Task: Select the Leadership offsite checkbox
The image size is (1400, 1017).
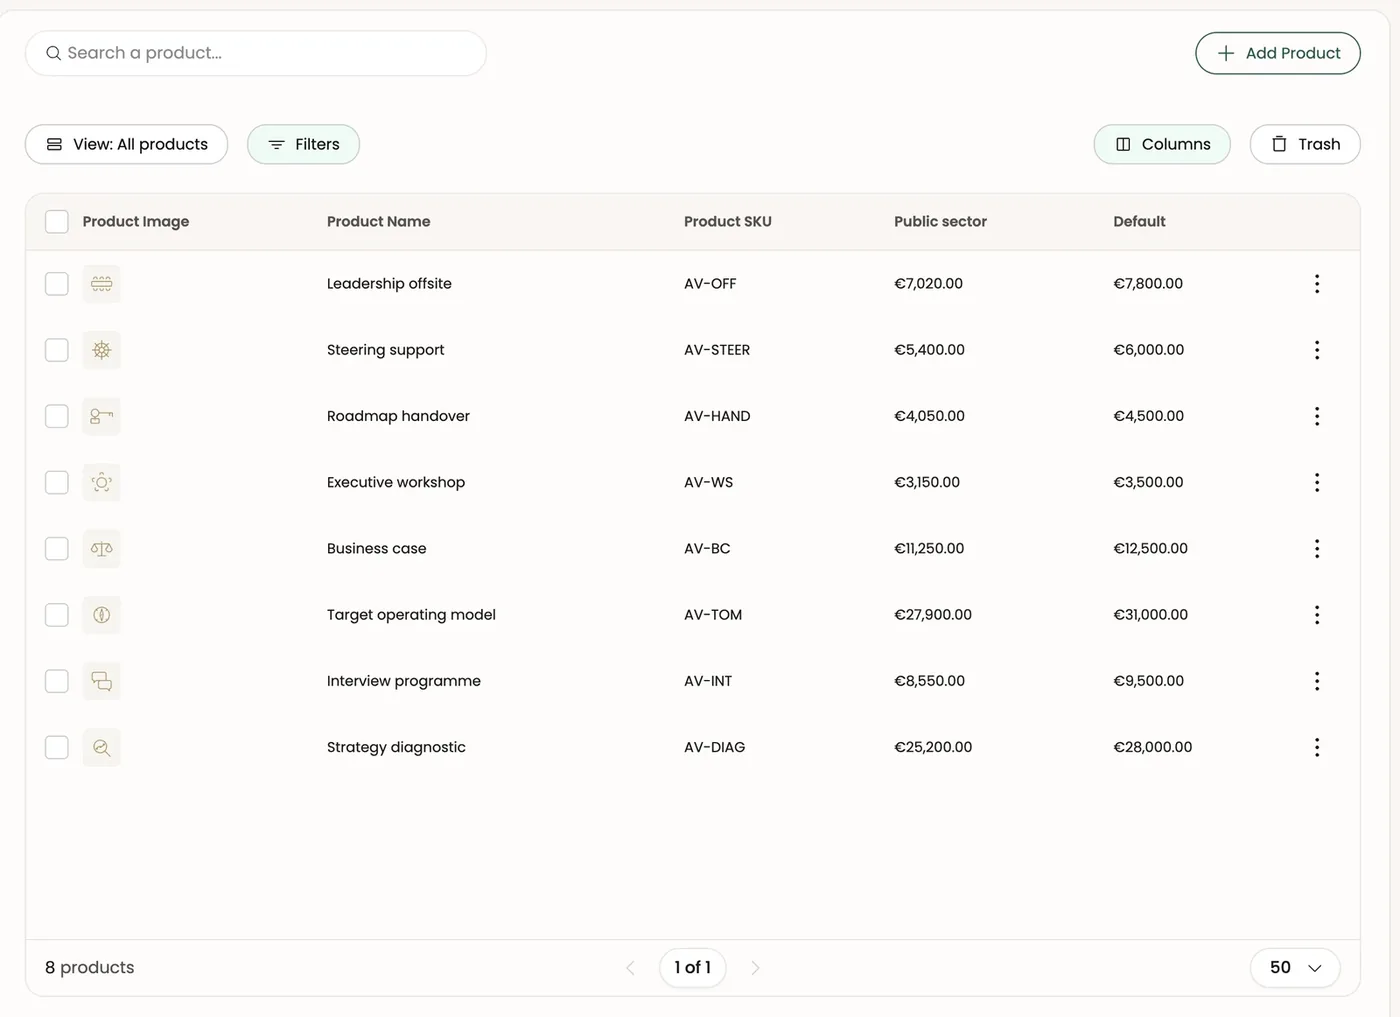Action: [x=57, y=284]
